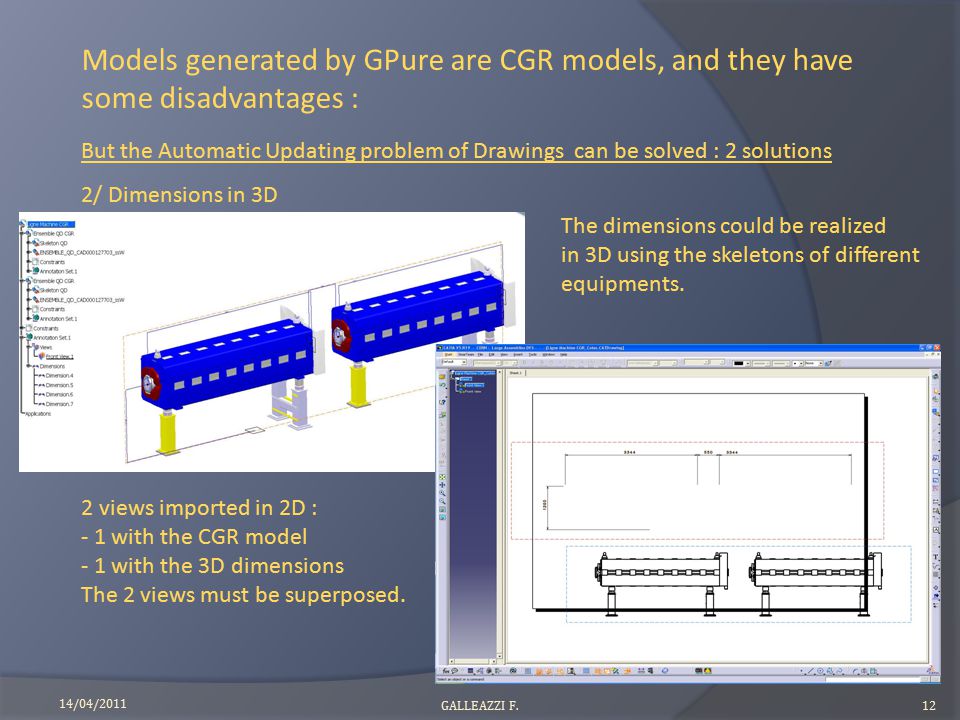Click the tree panel vertical scrollbar

(x=500, y=514)
